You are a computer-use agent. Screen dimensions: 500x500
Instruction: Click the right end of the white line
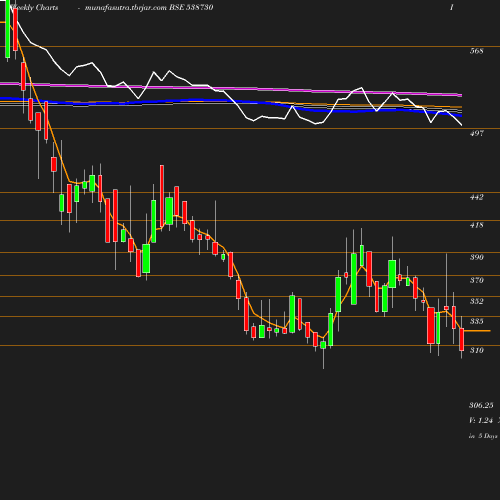(461, 125)
